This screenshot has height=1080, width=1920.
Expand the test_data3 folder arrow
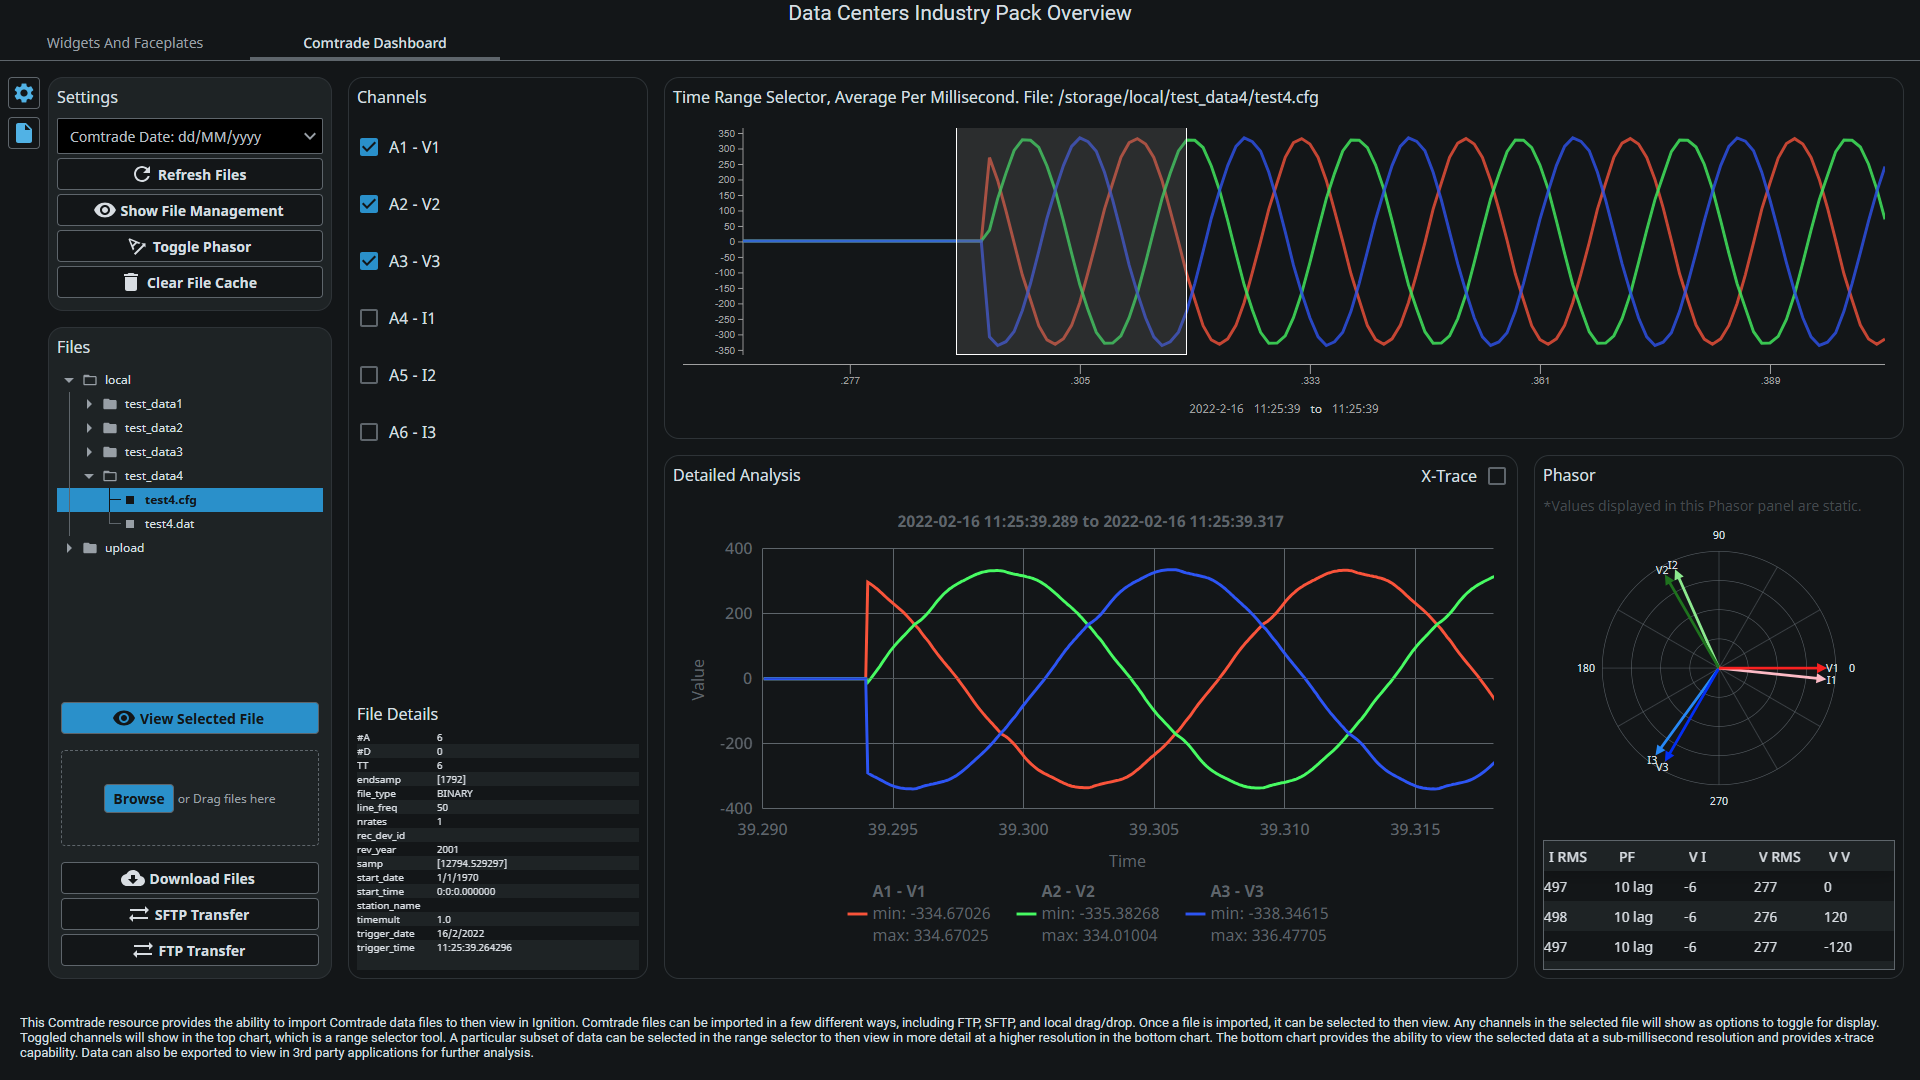pyautogui.click(x=89, y=452)
